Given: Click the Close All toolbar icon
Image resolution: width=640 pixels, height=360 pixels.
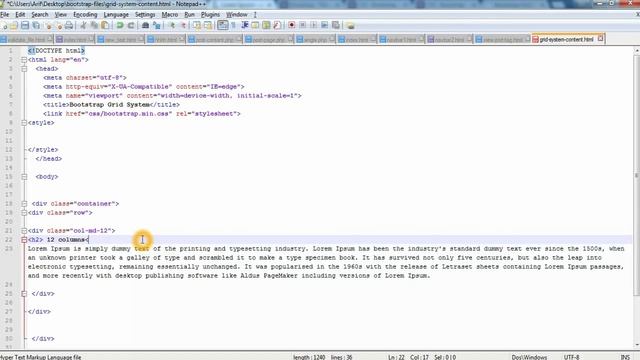Looking at the screenshot, I should [x=59, y=26].
